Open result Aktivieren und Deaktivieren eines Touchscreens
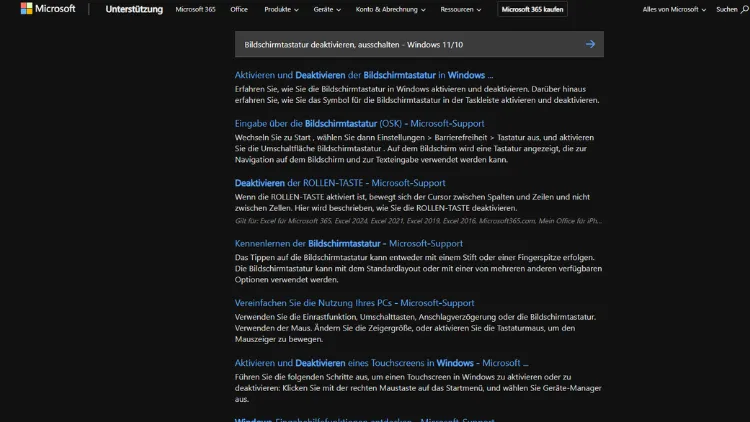 [381, 363]
